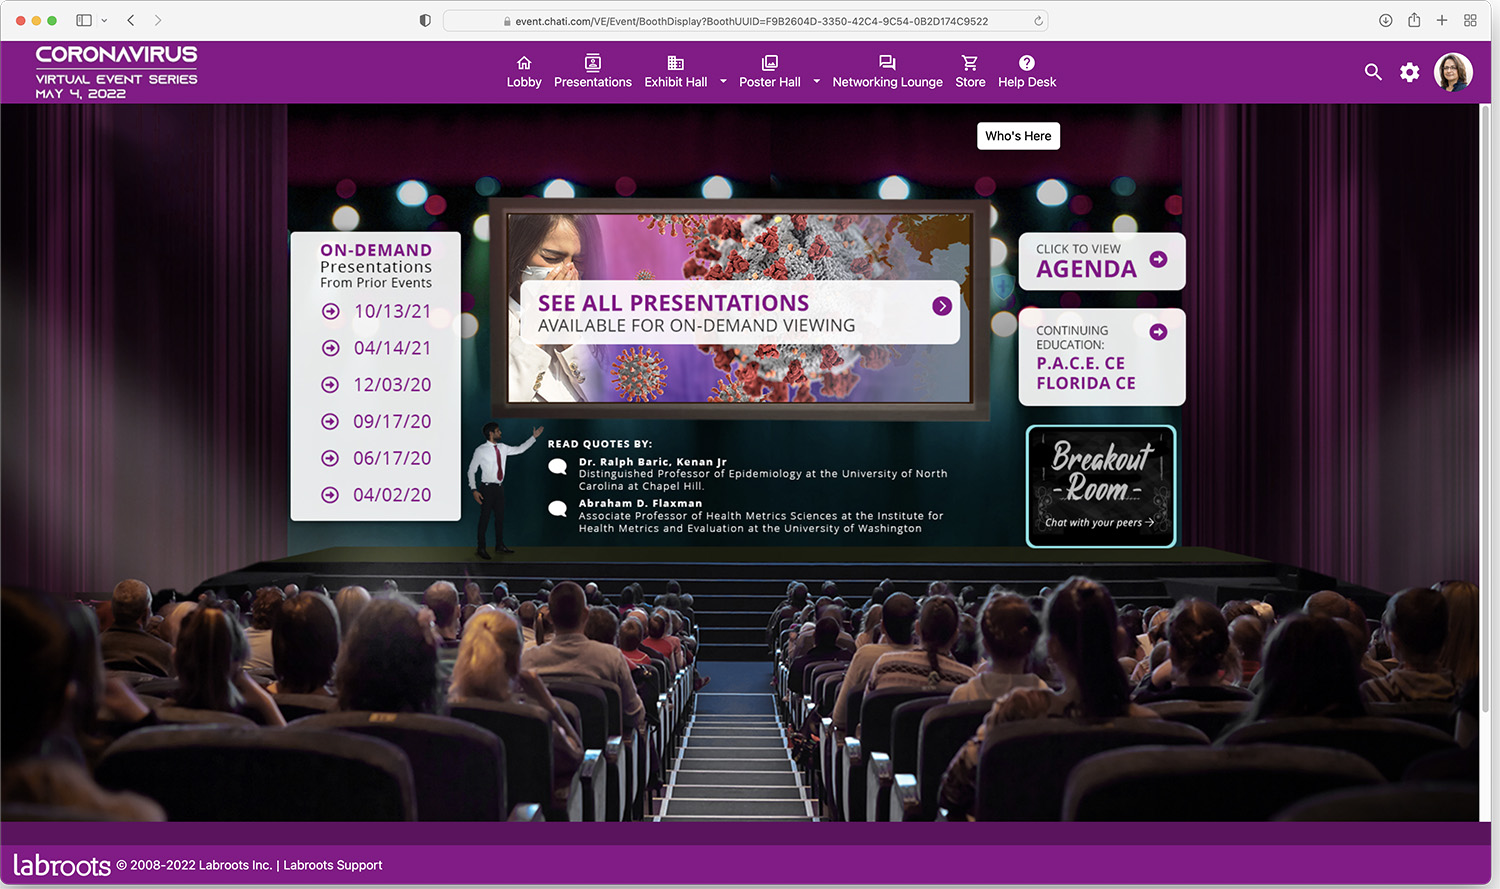1500x889 pixels.
Task: Click the Presentations calendar icon
Action: [x=593, y=63]
